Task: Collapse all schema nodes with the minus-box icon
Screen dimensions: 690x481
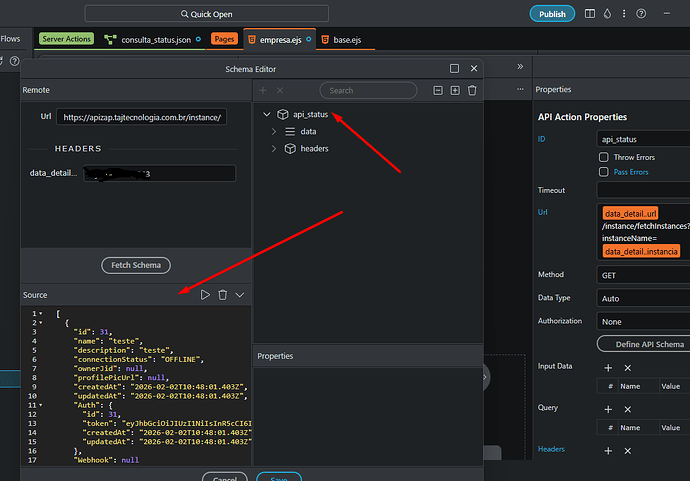Action: [x=437, y=90]
